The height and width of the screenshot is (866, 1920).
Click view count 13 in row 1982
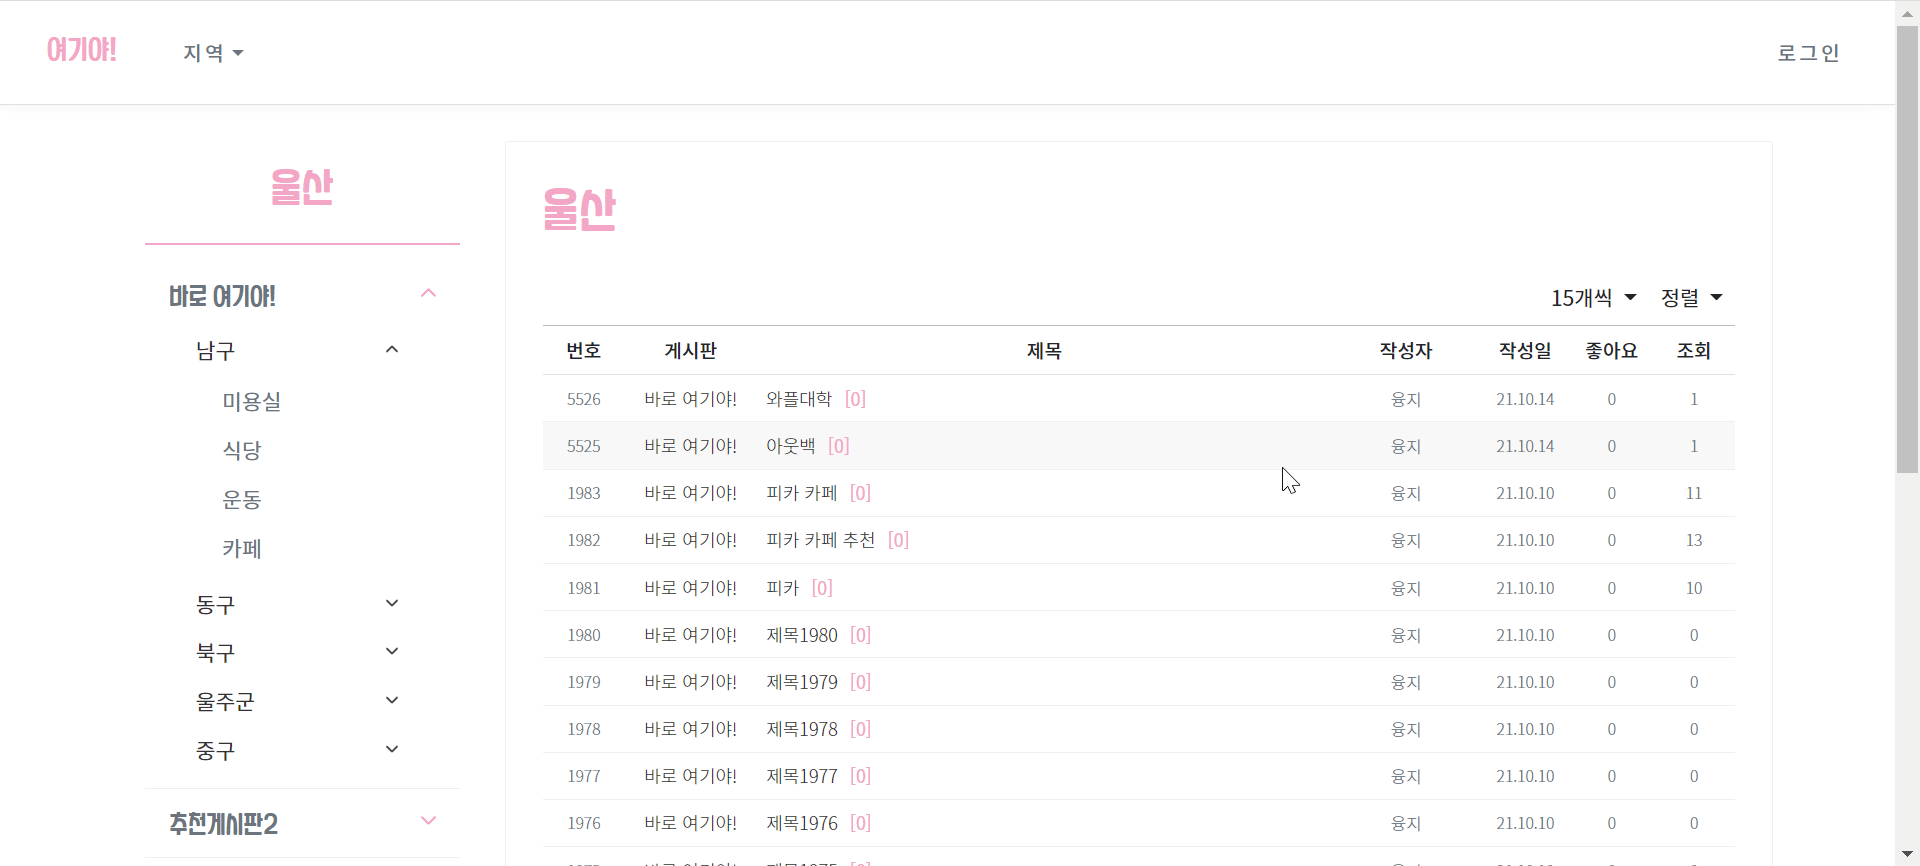[1694, 540]
